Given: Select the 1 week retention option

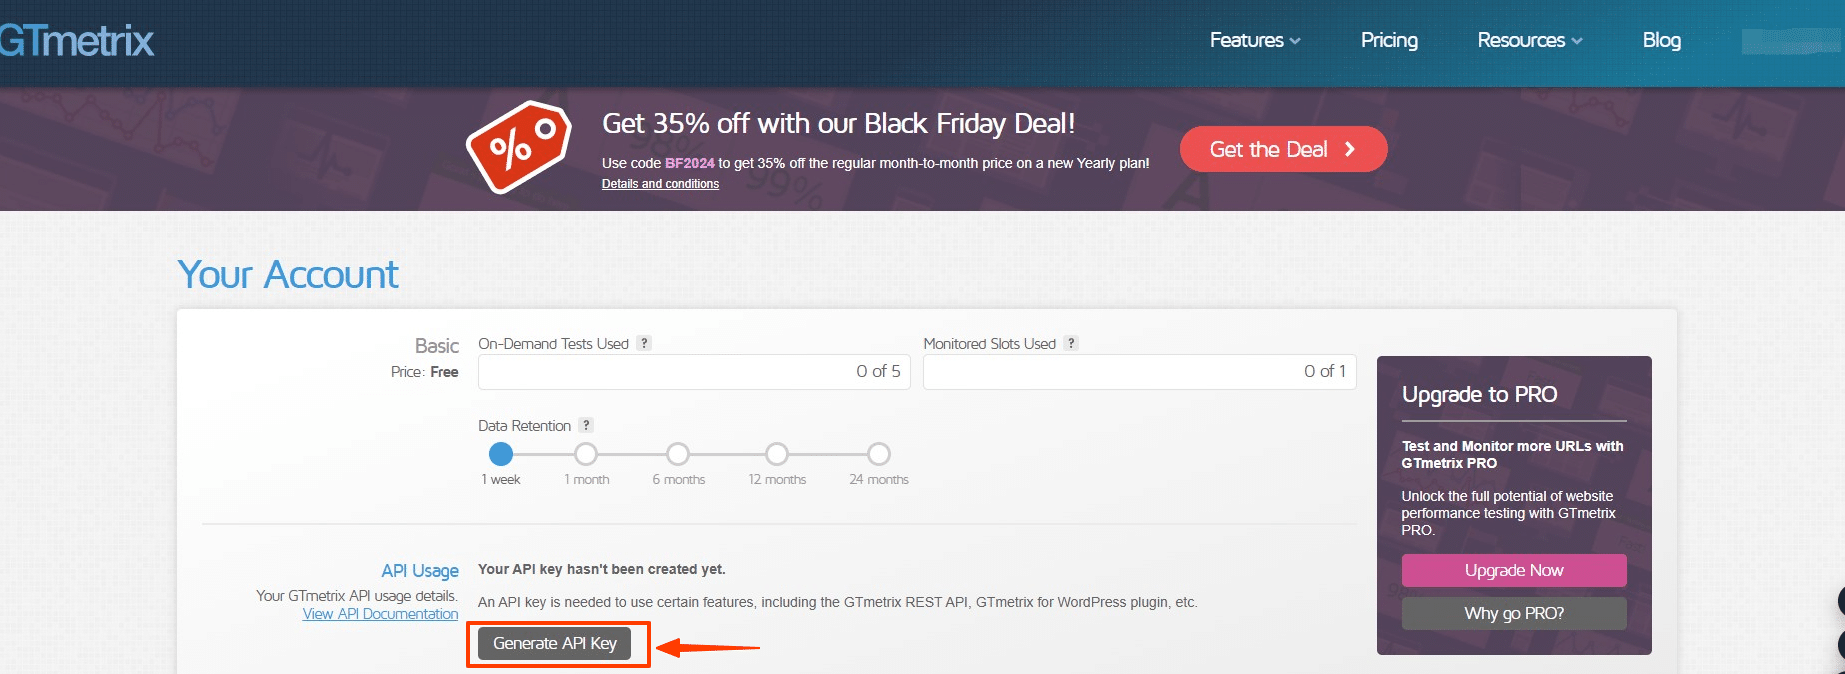Looking at the screenshot, I should [x=501, y=454].
